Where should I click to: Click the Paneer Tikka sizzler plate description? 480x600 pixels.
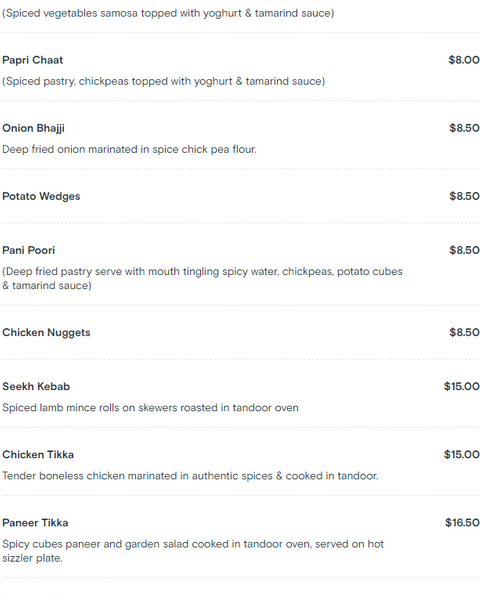193,551
